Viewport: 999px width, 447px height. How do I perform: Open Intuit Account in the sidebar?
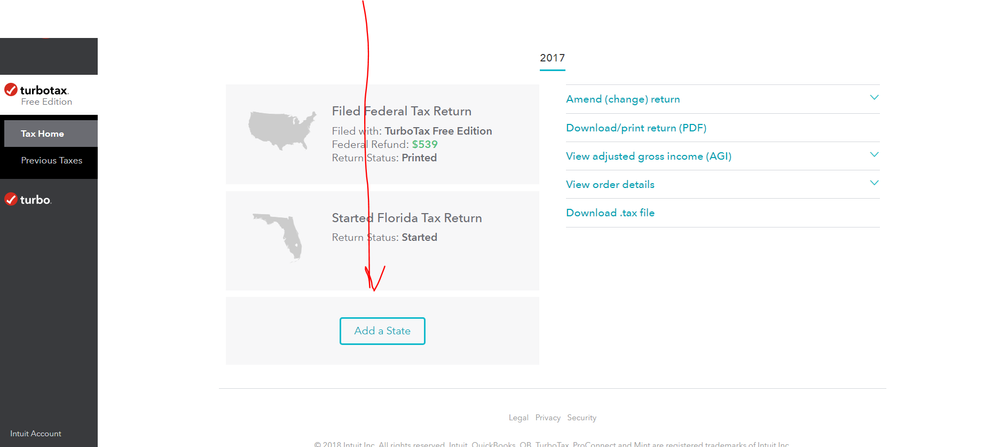click(x=36, y=433)
